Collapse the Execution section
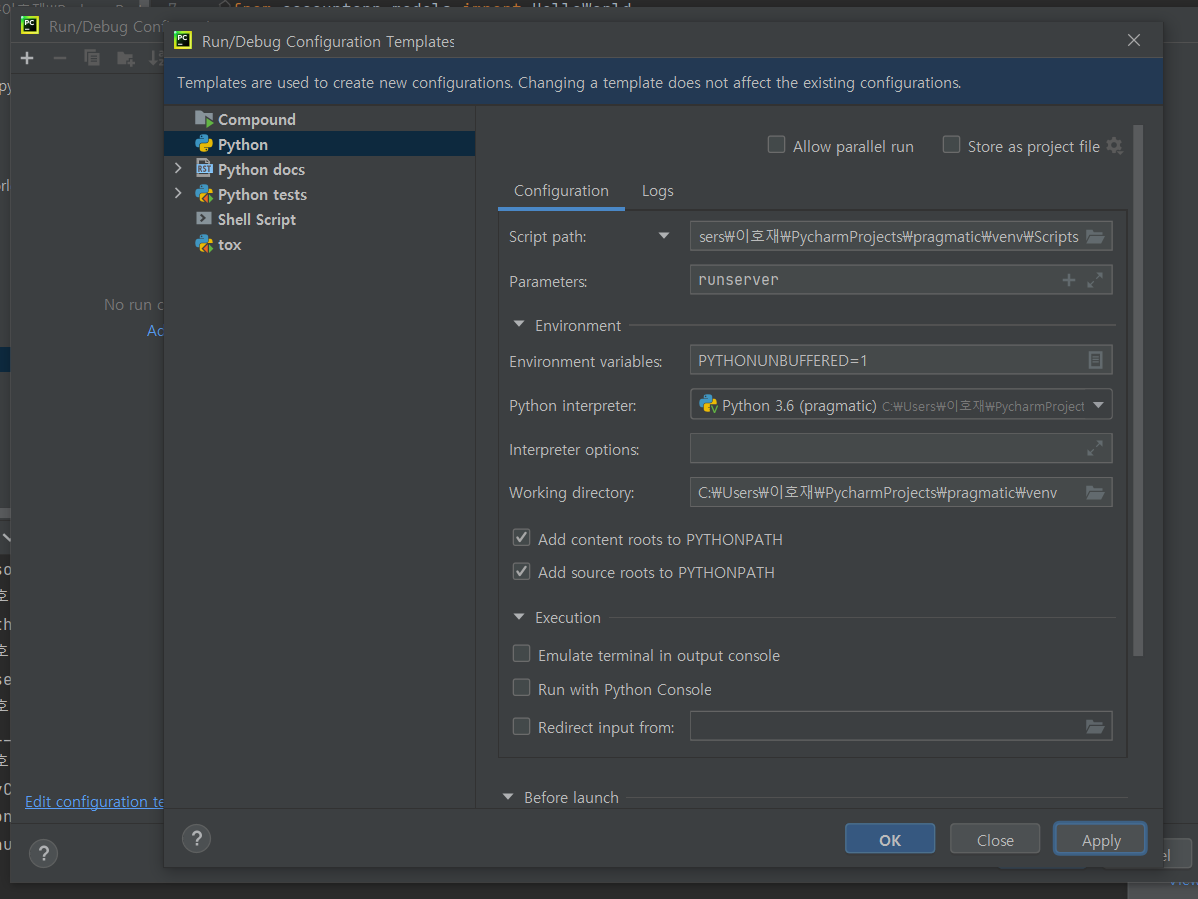This screenshot has width=1198, height=899. [519, 616]
